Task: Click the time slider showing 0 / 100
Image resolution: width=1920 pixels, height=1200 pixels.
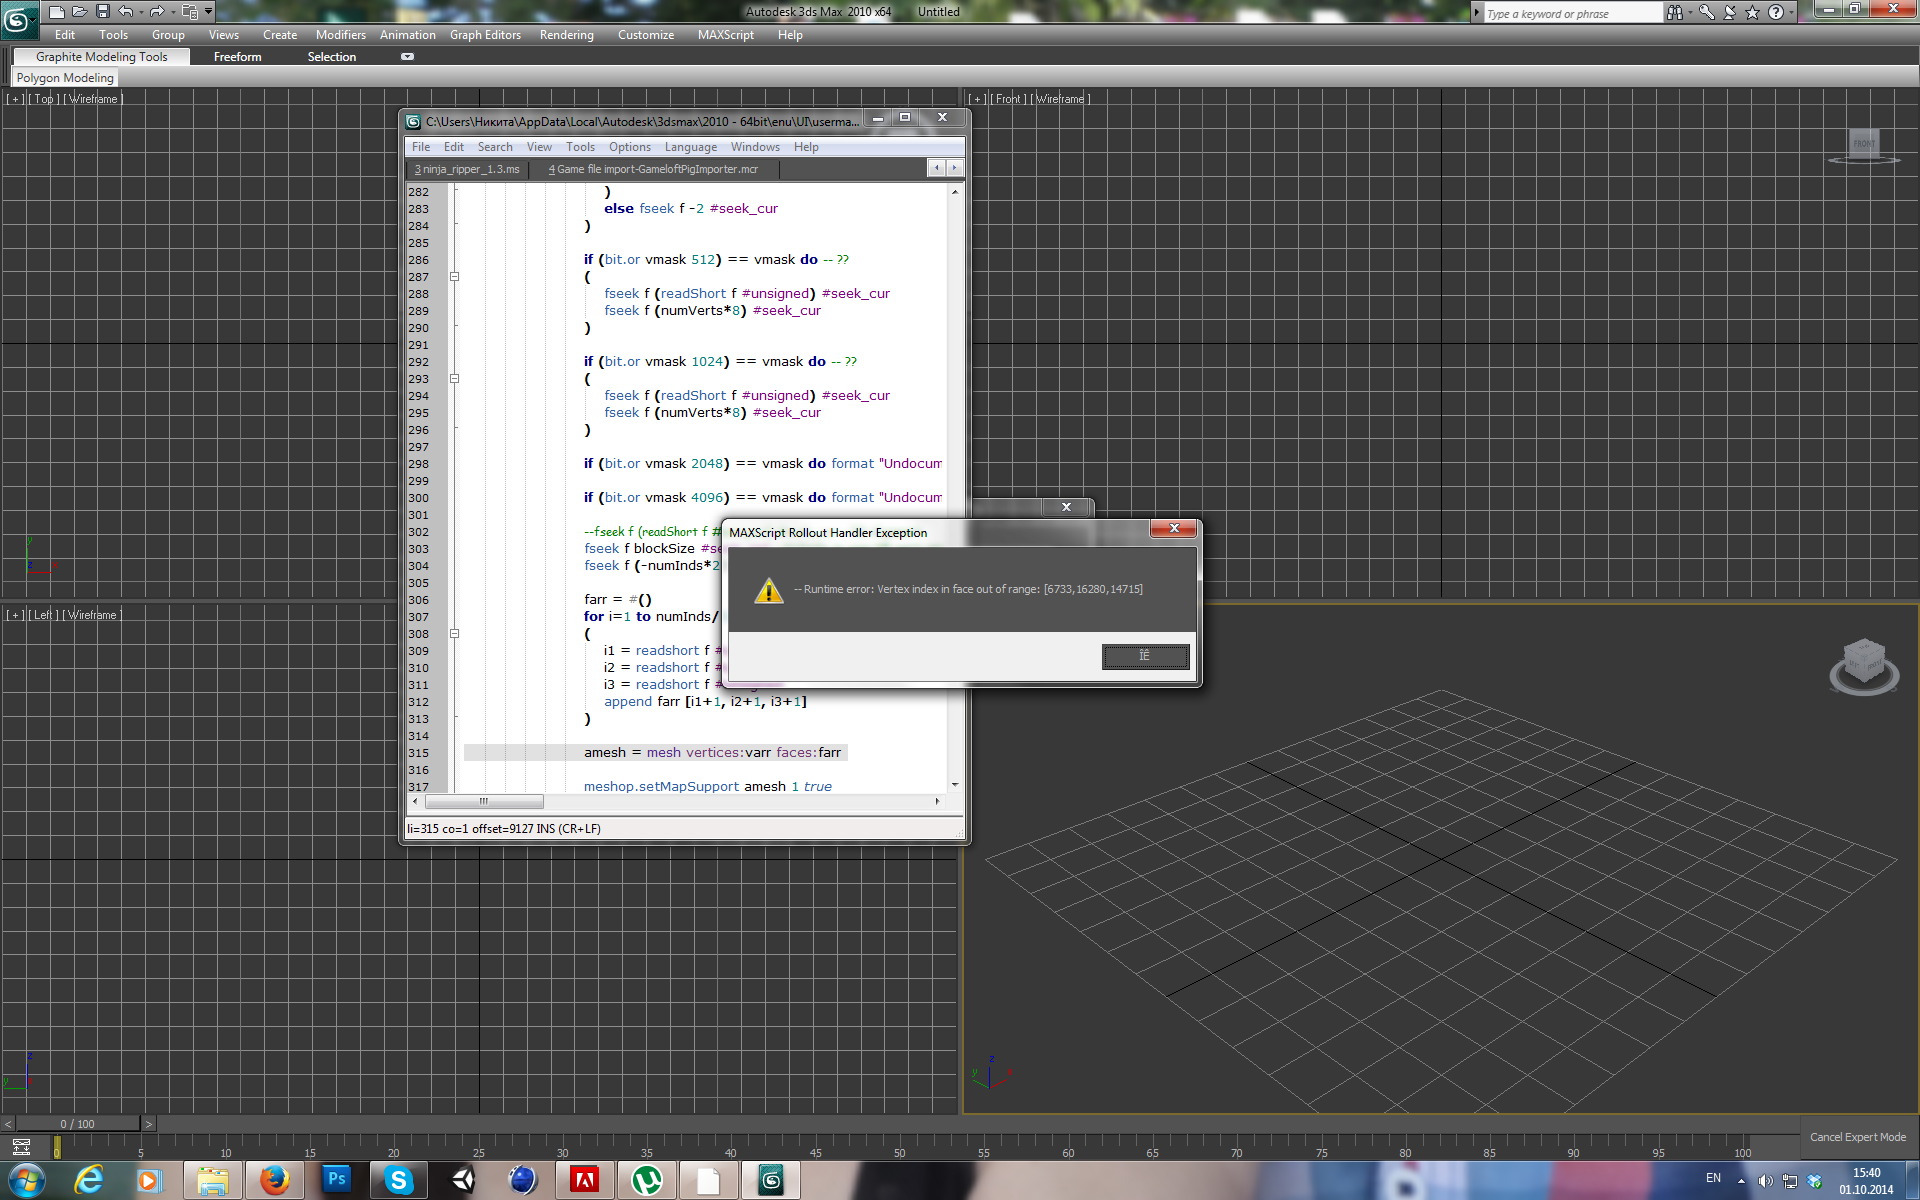Action: pos(77,1124)
